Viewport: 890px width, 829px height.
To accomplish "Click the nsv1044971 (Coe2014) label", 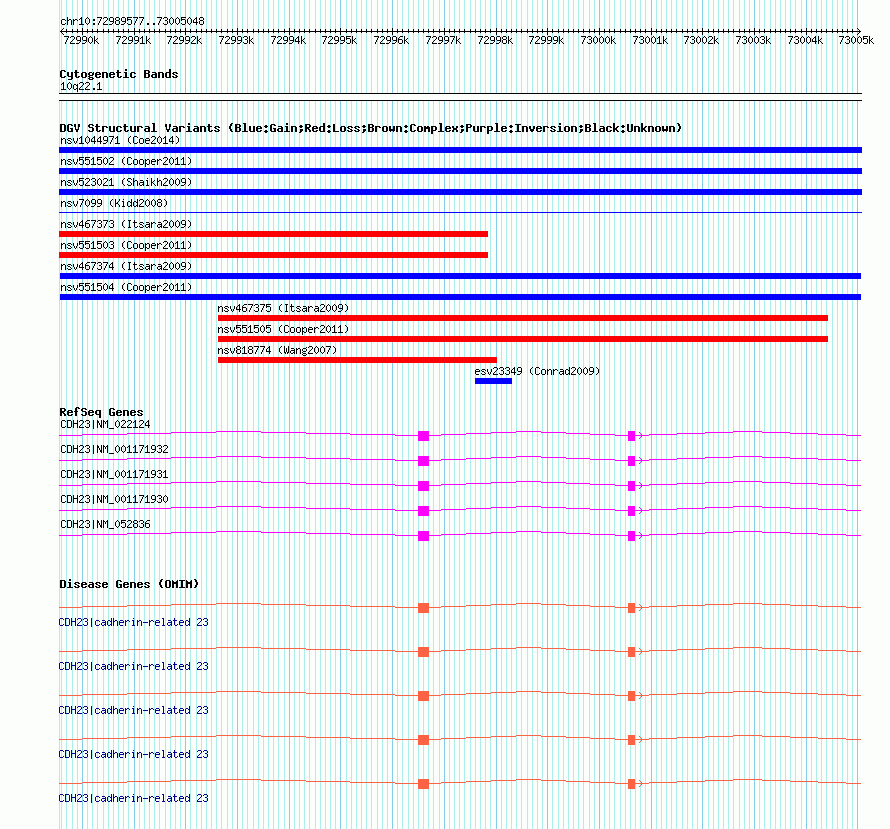I will tap(120, 140).
